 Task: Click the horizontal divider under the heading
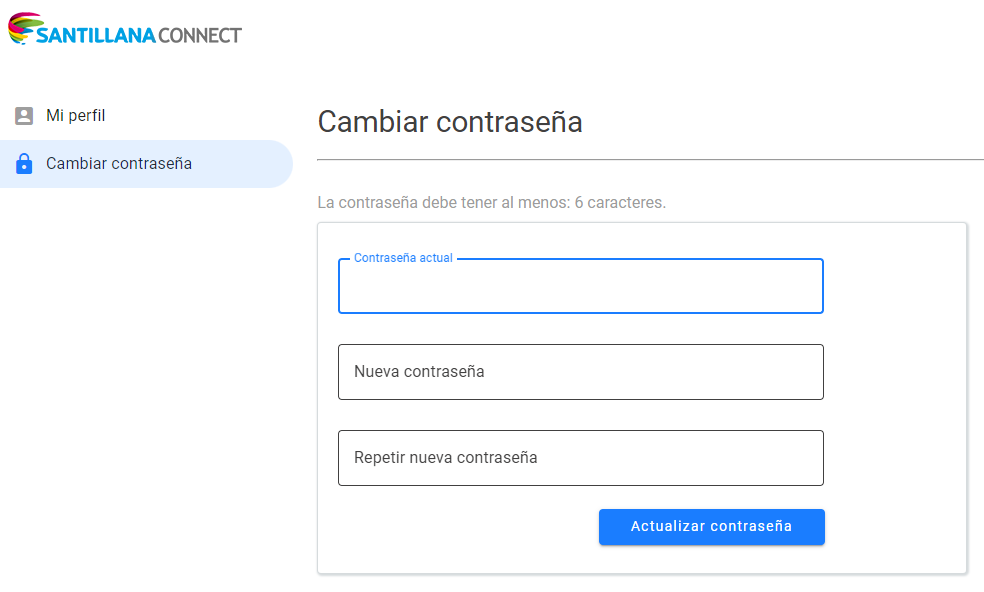(650, 159)
